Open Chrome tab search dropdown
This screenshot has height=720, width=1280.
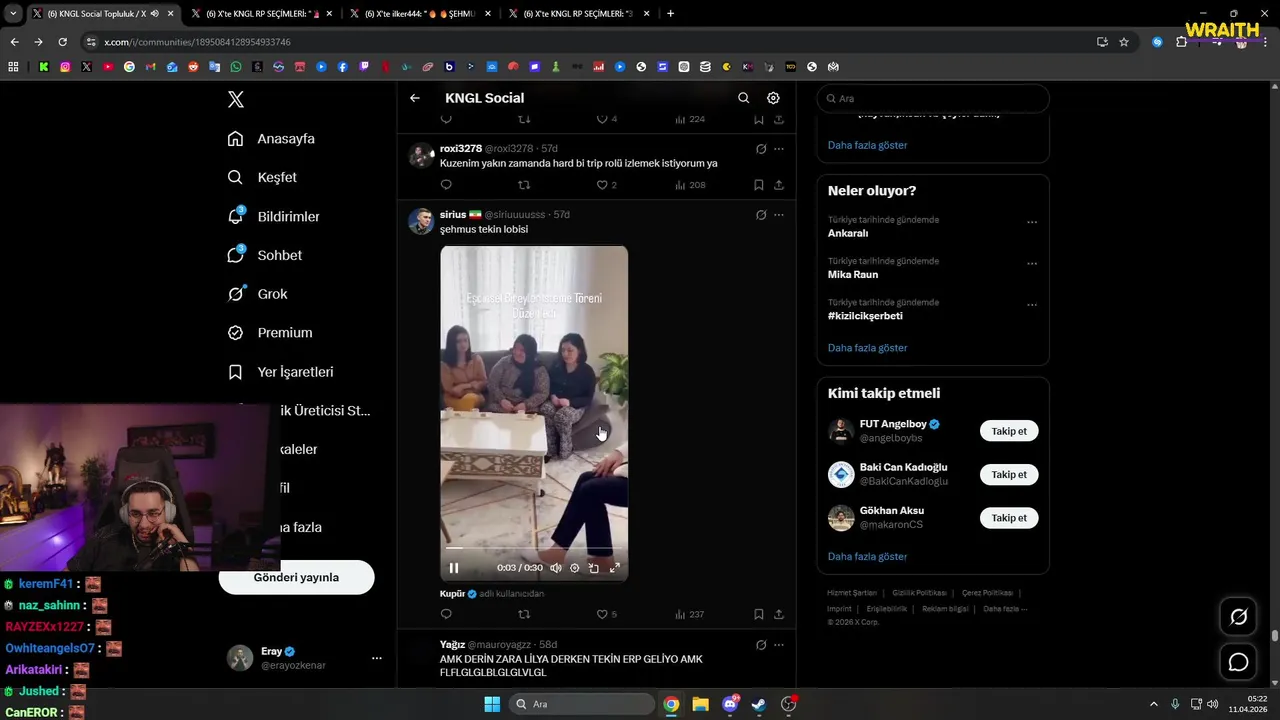pos(13,14)
